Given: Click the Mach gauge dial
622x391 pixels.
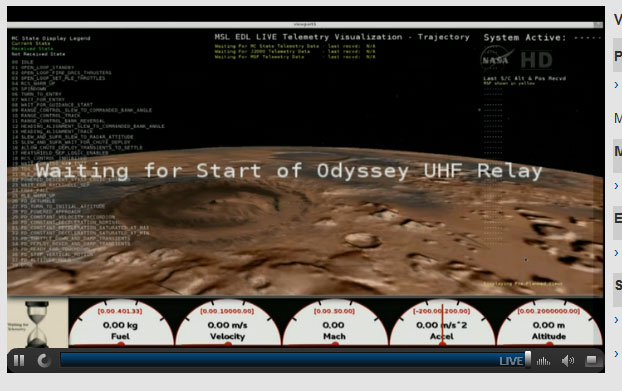Looking at the screenshot, I should click(334, 323).
